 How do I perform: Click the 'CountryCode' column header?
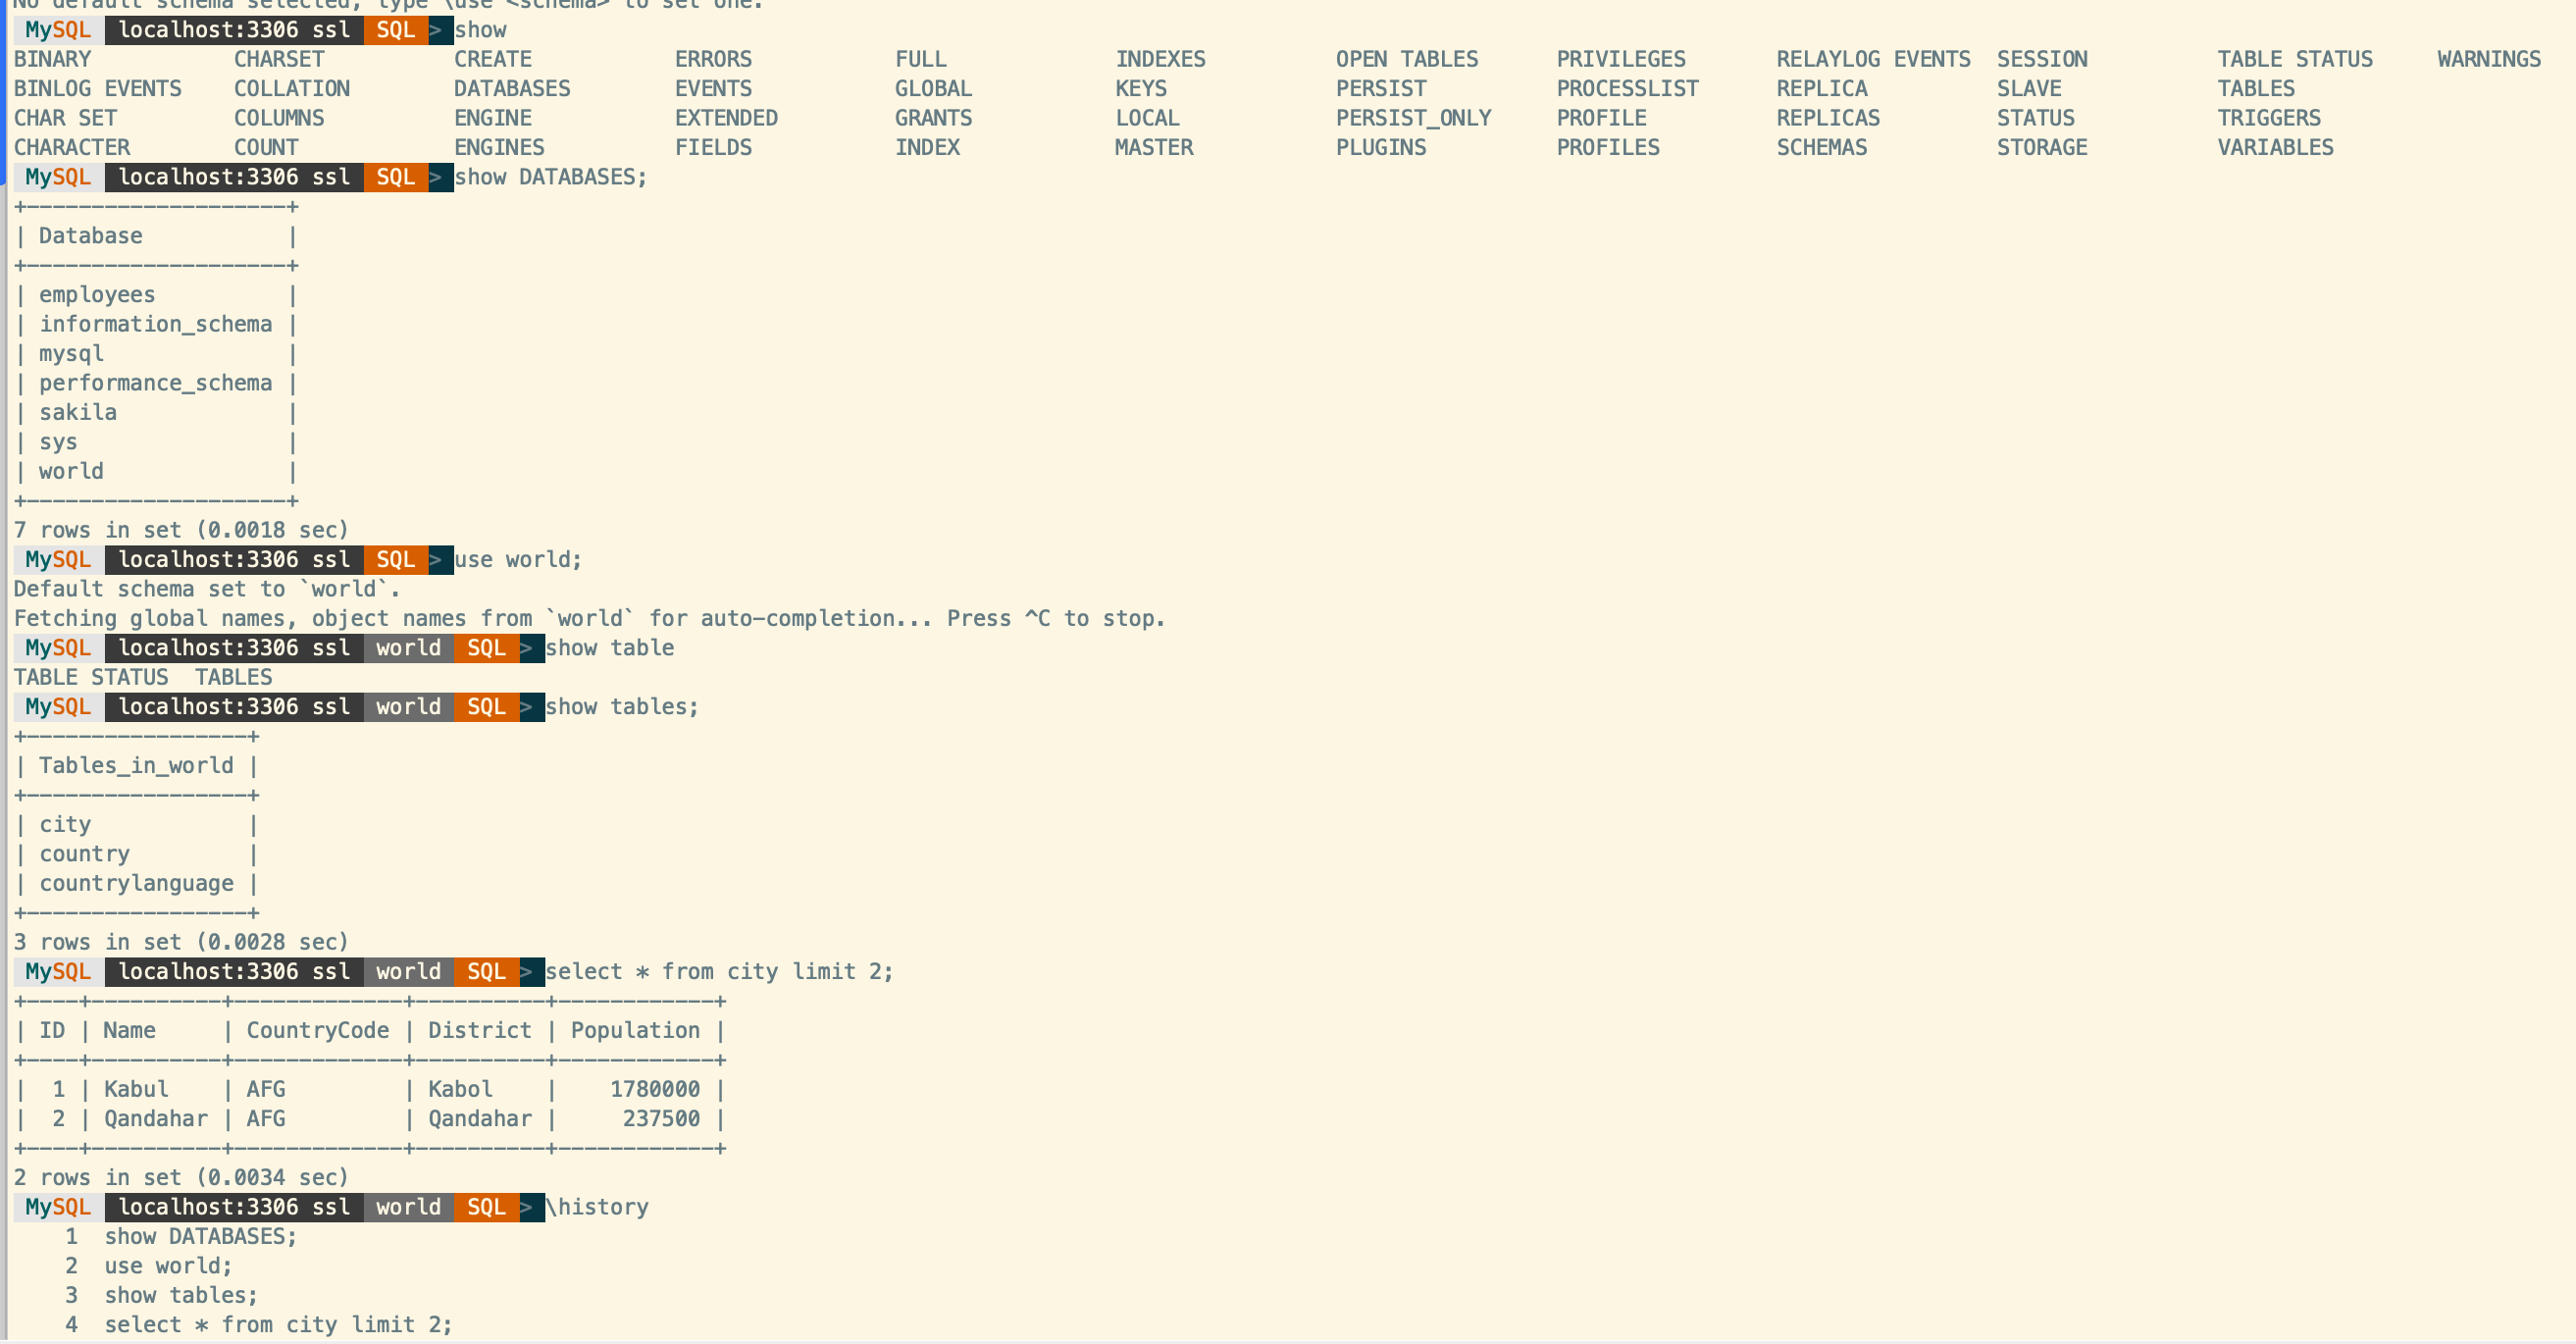317,1030
